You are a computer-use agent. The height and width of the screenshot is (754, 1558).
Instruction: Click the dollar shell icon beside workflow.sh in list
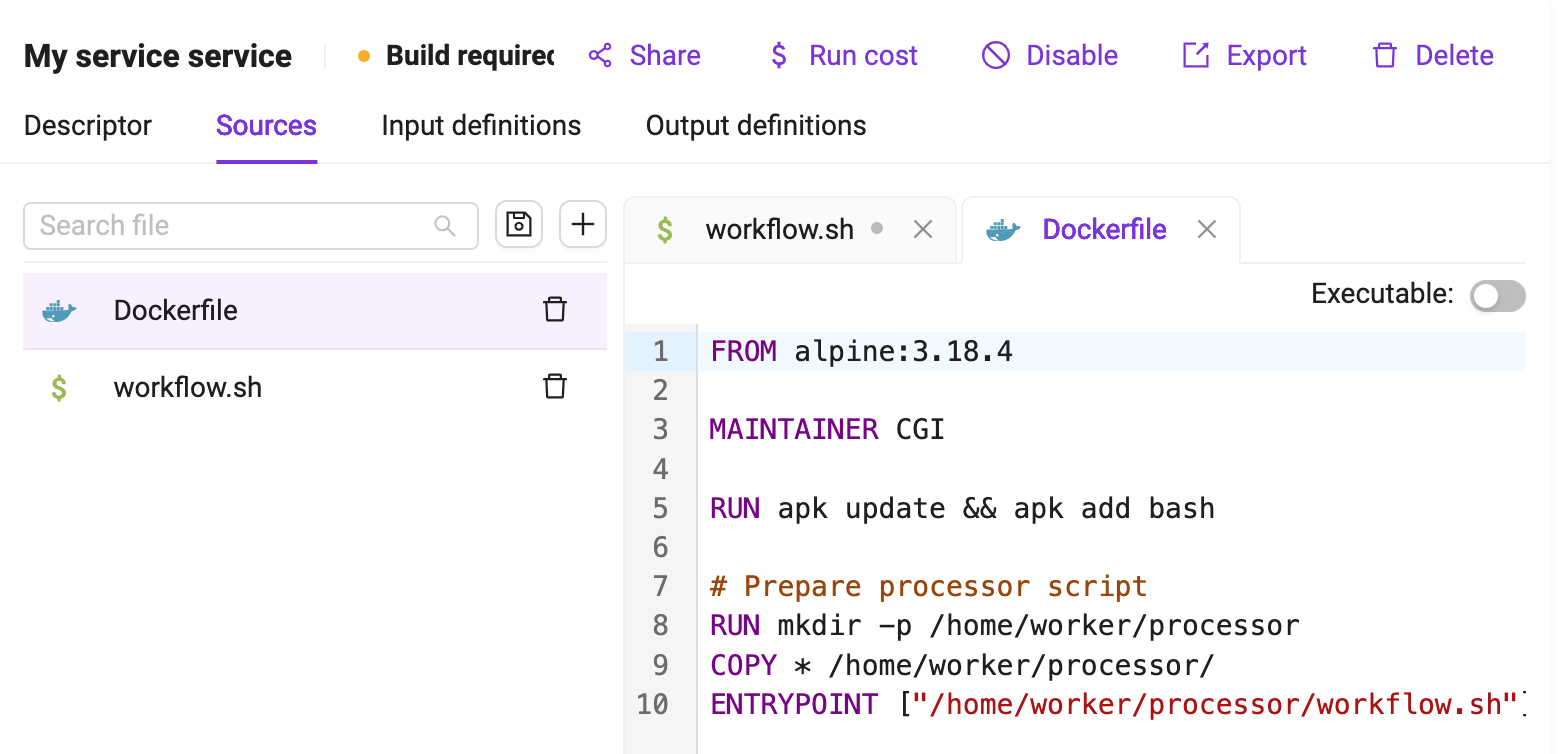(x=59, y=388)
